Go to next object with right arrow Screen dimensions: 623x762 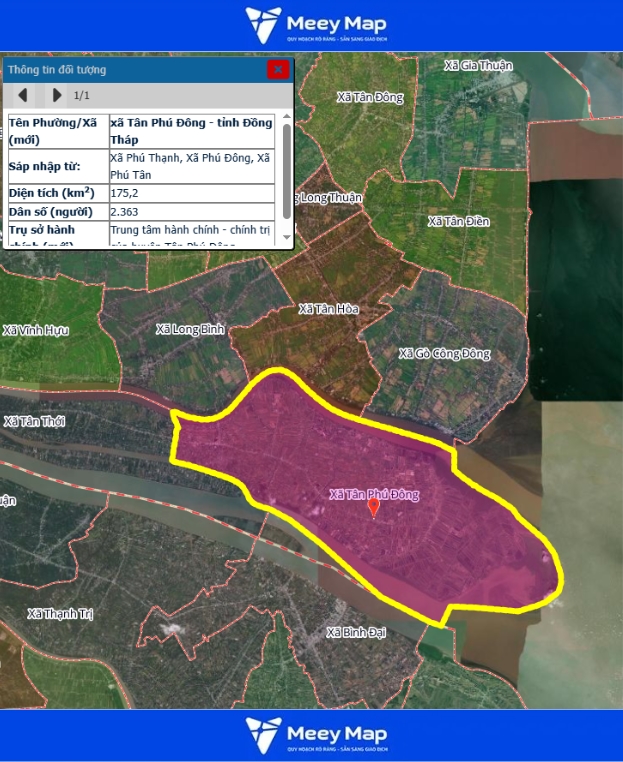[57, 95]
